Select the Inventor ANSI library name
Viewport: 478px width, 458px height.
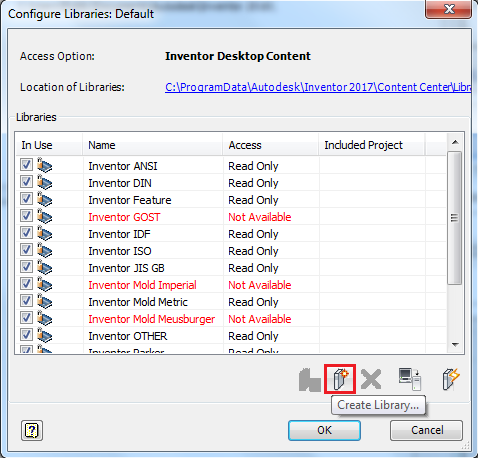(x=123, y=166)
